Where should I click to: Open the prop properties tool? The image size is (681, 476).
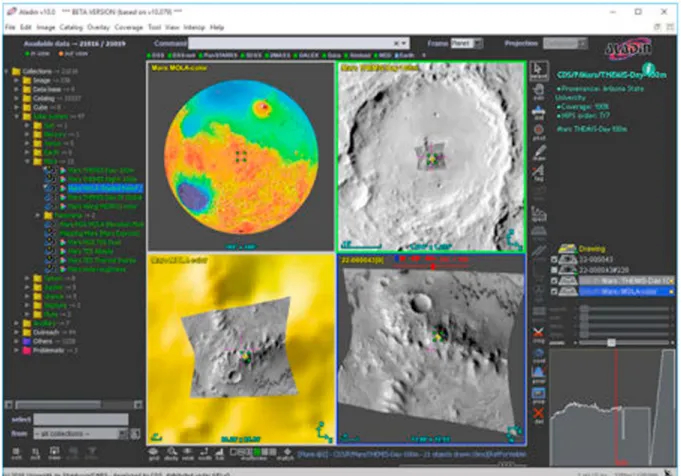click(x=539, y=395)
